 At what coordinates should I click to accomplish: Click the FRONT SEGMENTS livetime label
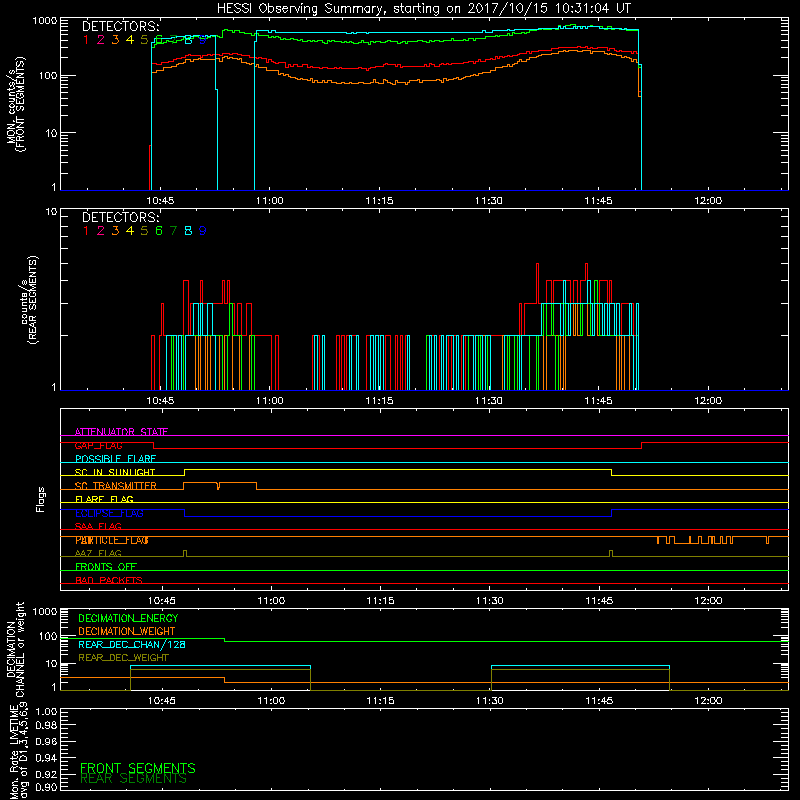click(138, 768)
